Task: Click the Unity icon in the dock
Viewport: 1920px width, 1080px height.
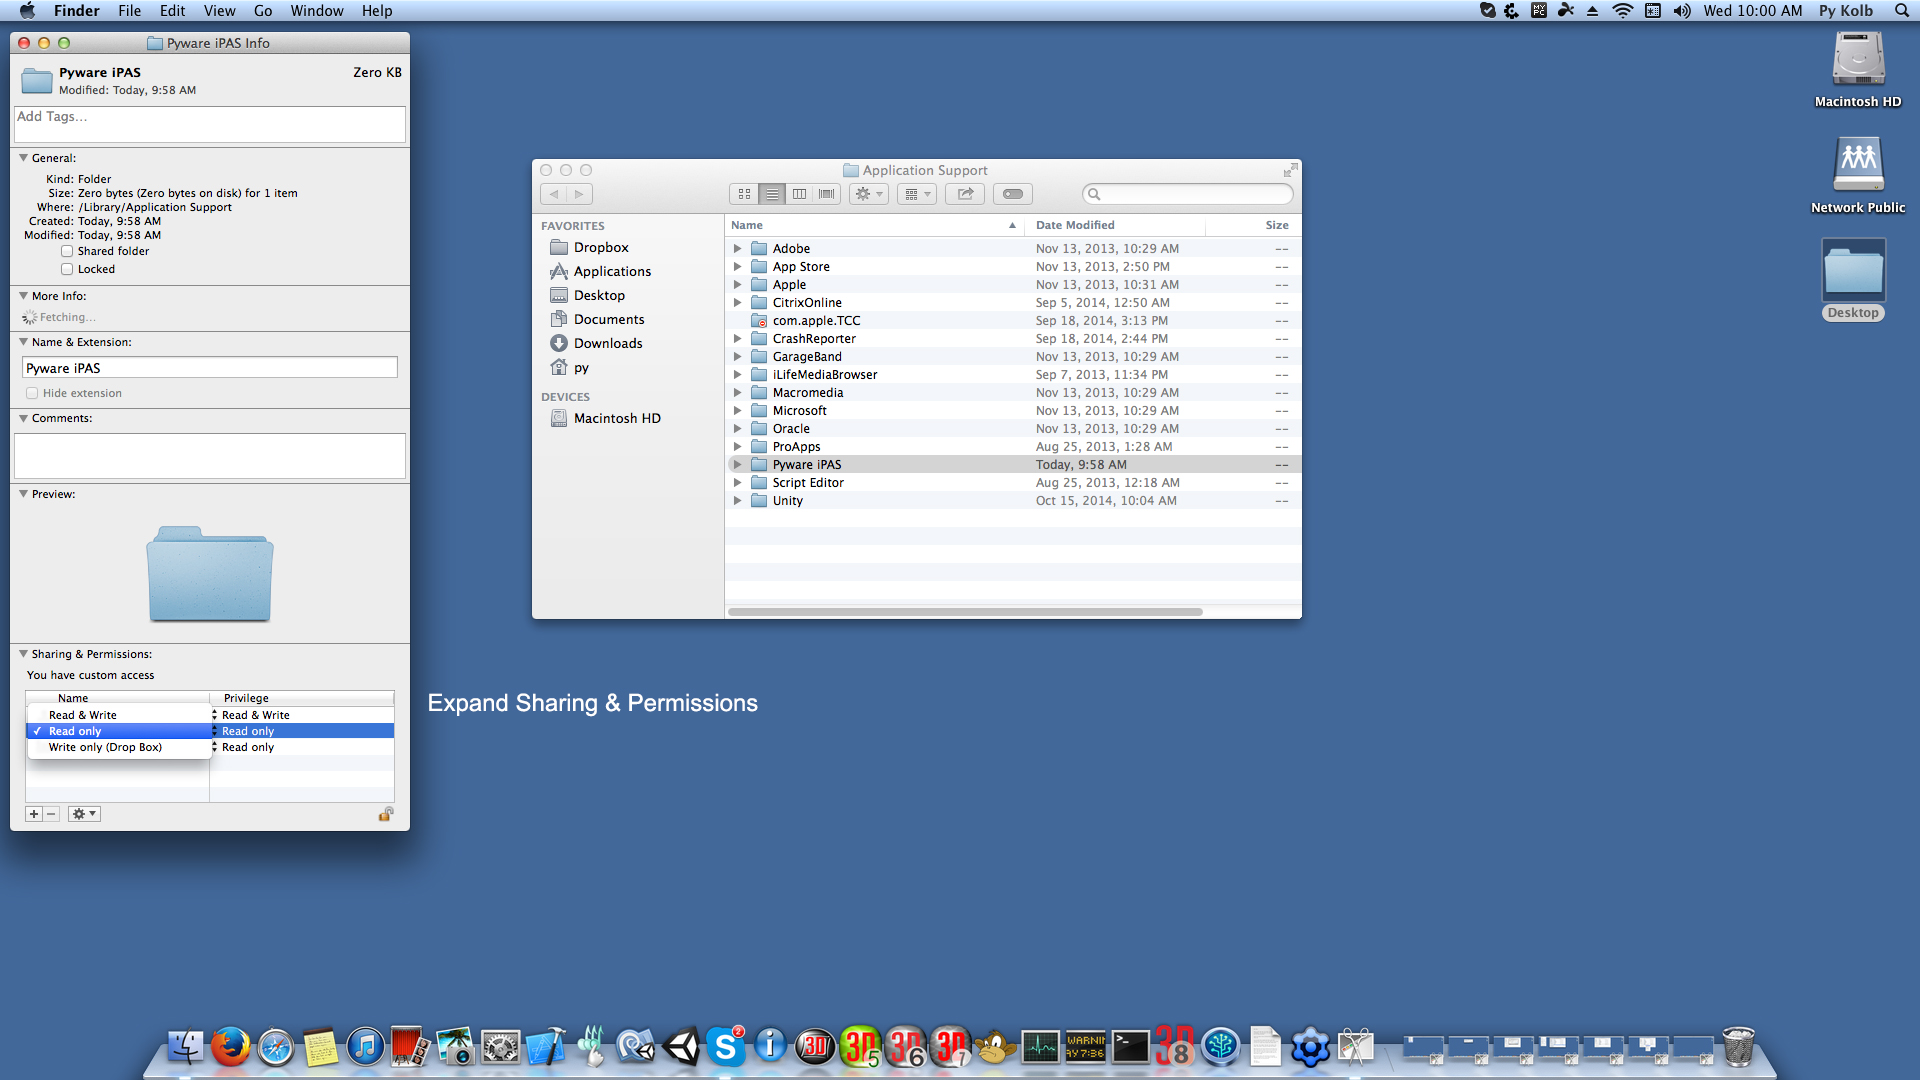Action: (684, 1046)
